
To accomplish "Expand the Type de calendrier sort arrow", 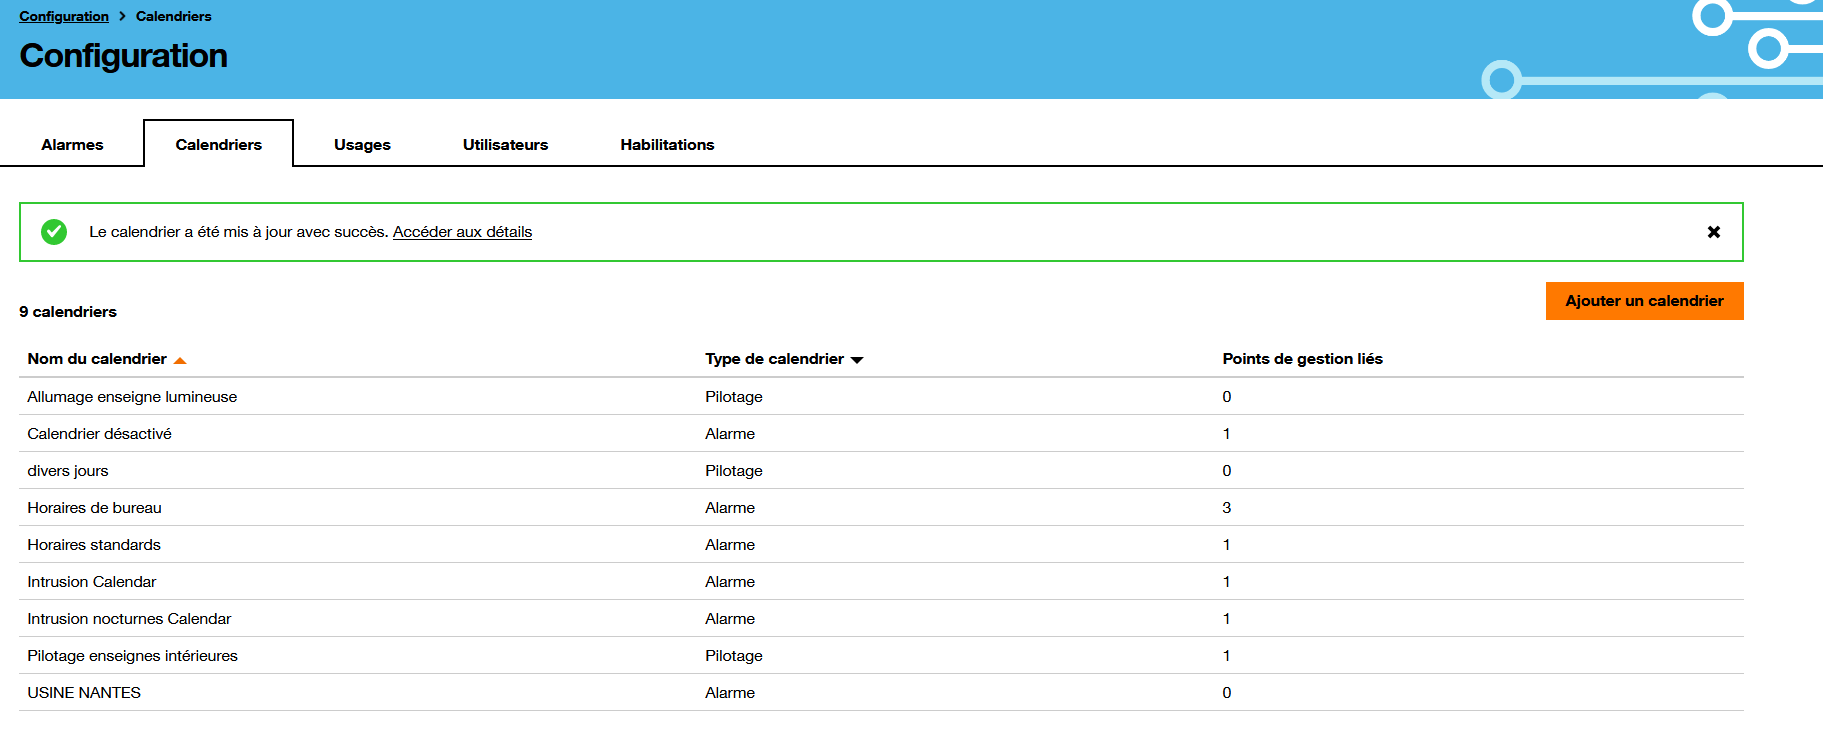I will 857,360.
